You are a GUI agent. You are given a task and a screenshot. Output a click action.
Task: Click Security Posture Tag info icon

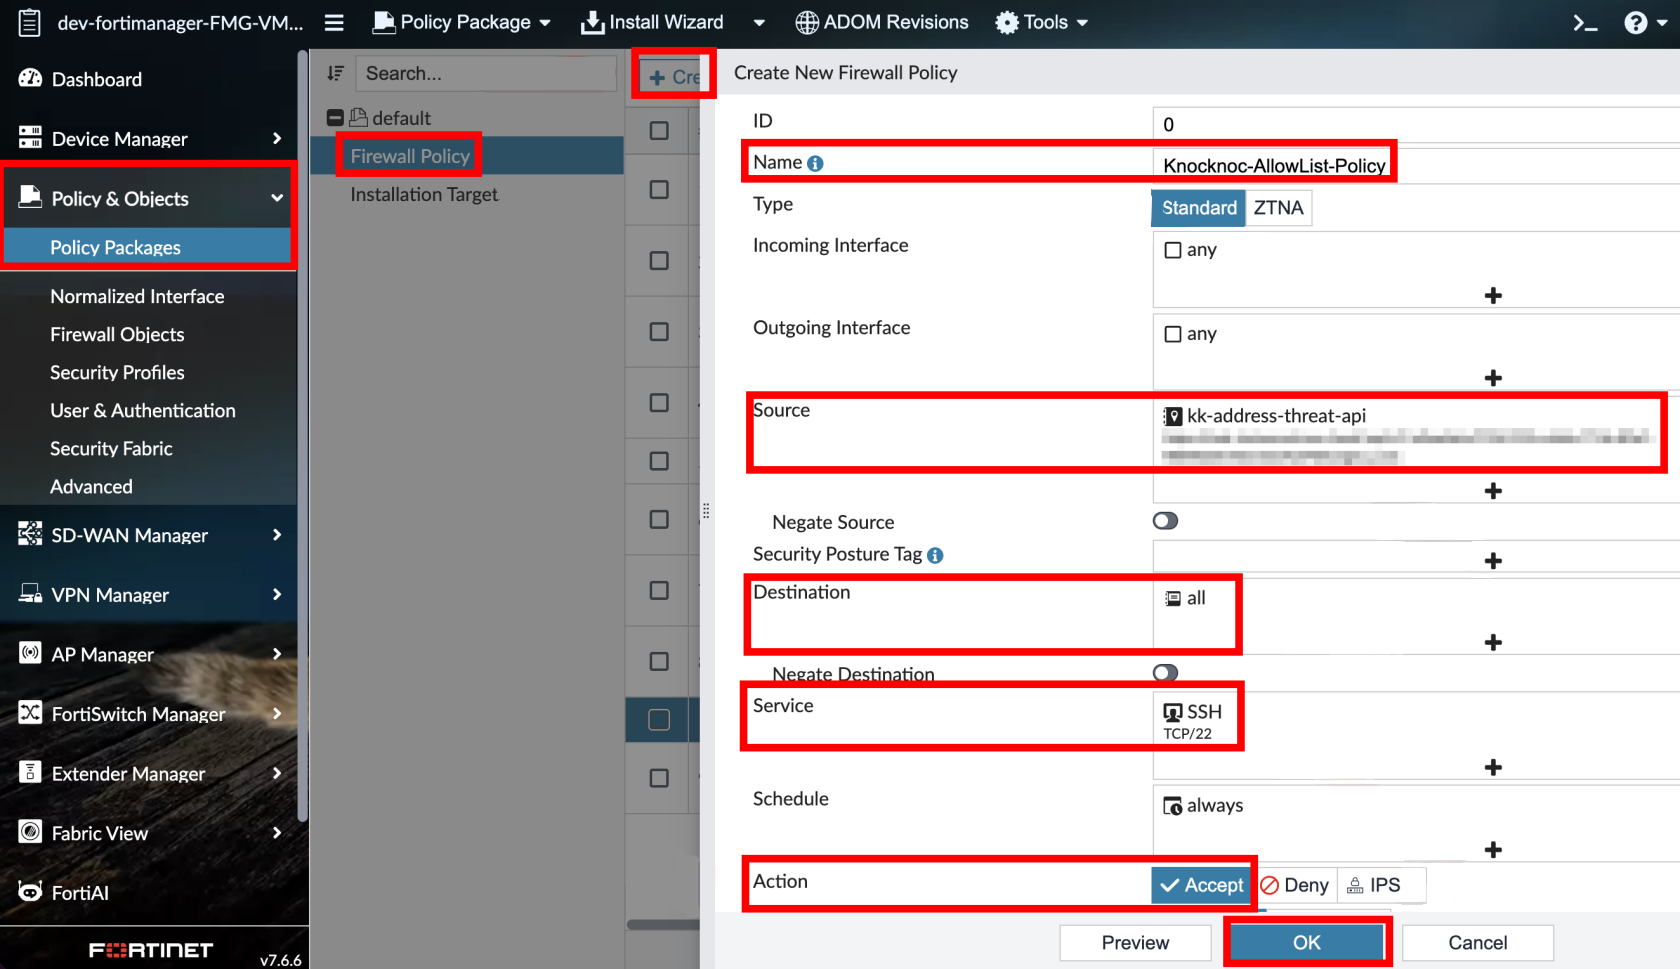pyautogui.click(x=935, y=555)
